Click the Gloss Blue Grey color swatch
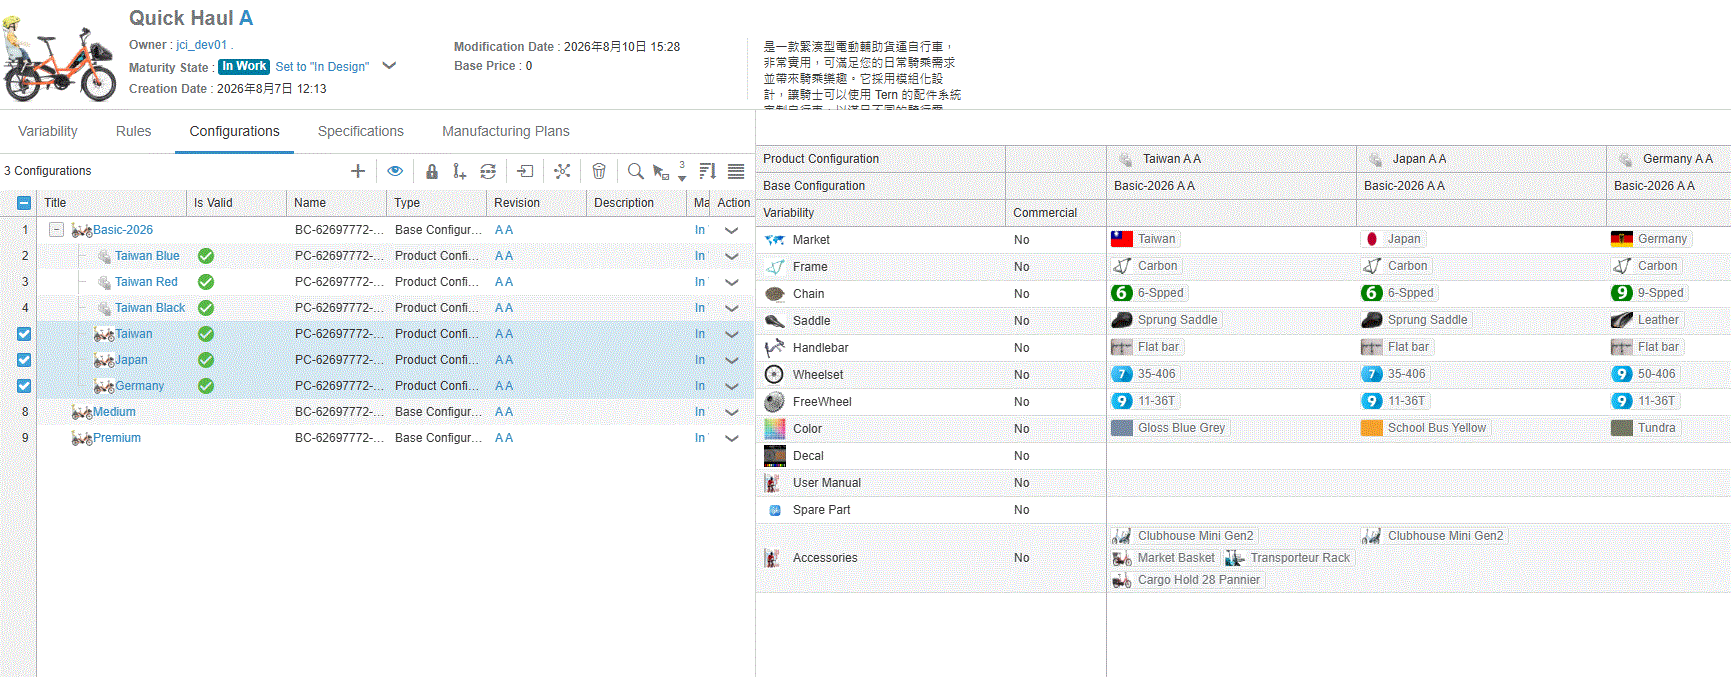1731x677 pixels. (x=1122, y=428)
